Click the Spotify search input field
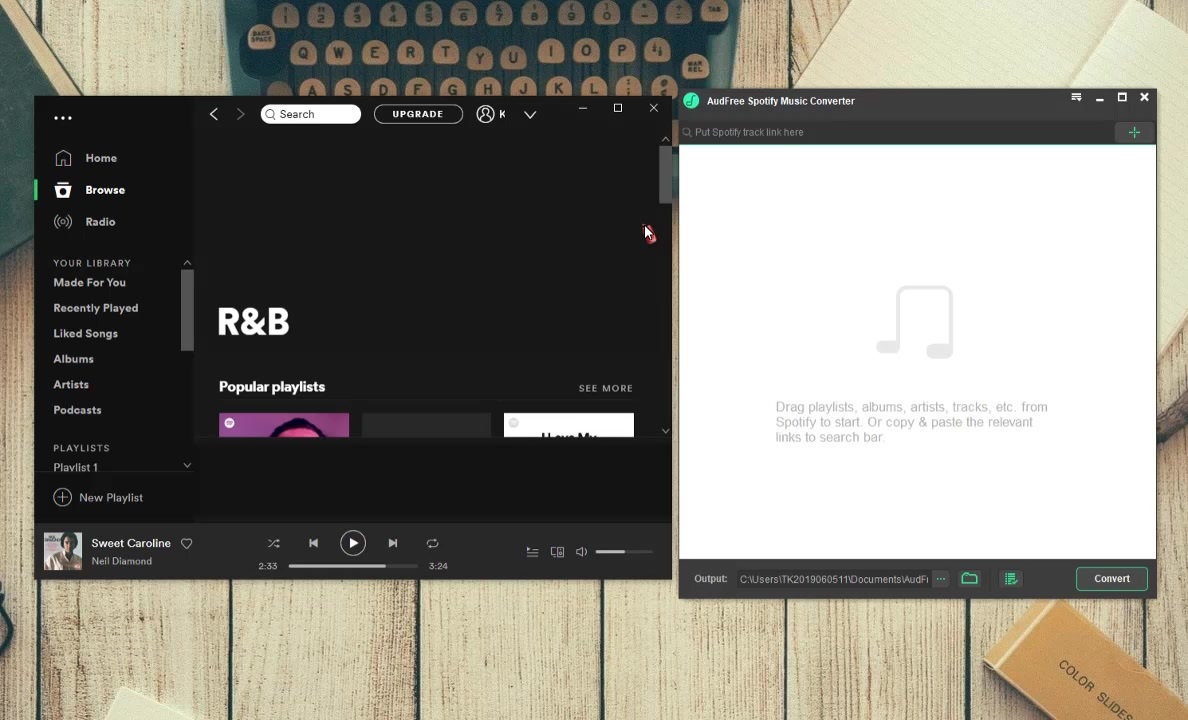 click(x=310, y=113)
